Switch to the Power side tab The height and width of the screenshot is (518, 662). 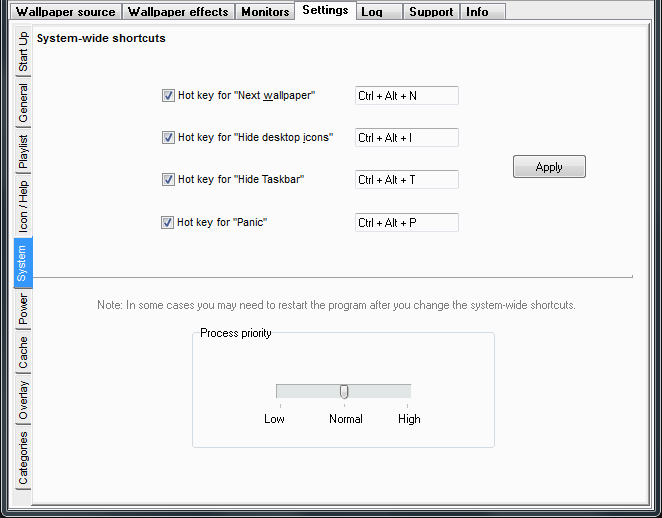[x=23, y=311]
